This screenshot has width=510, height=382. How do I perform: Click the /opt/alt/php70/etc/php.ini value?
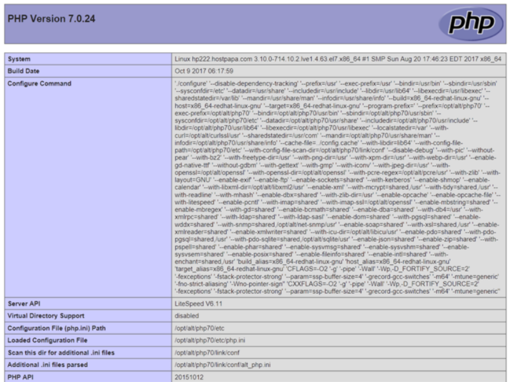[210, 340]
